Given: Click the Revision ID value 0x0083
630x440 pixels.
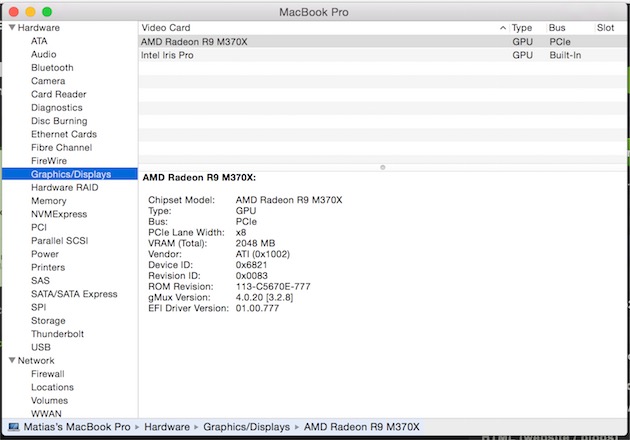Looking at the screenshot, I should (252, 276).
